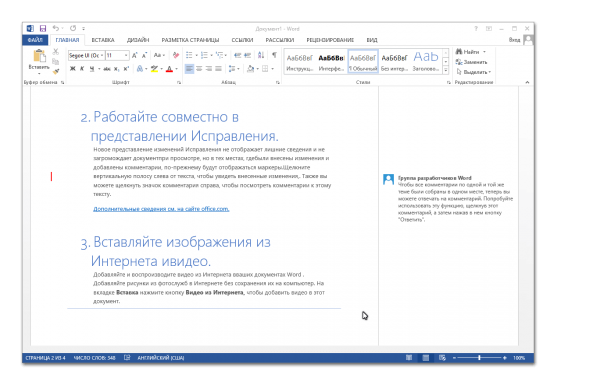Open the Шрифт dialog launcher
This screenshot has height=385, width=600.
click(179, 82)
